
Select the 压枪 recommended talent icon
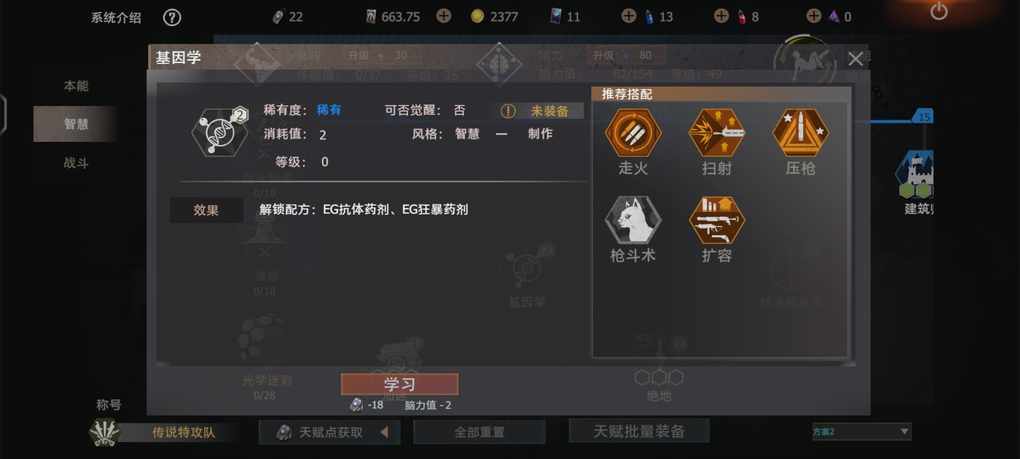point(801,132)
